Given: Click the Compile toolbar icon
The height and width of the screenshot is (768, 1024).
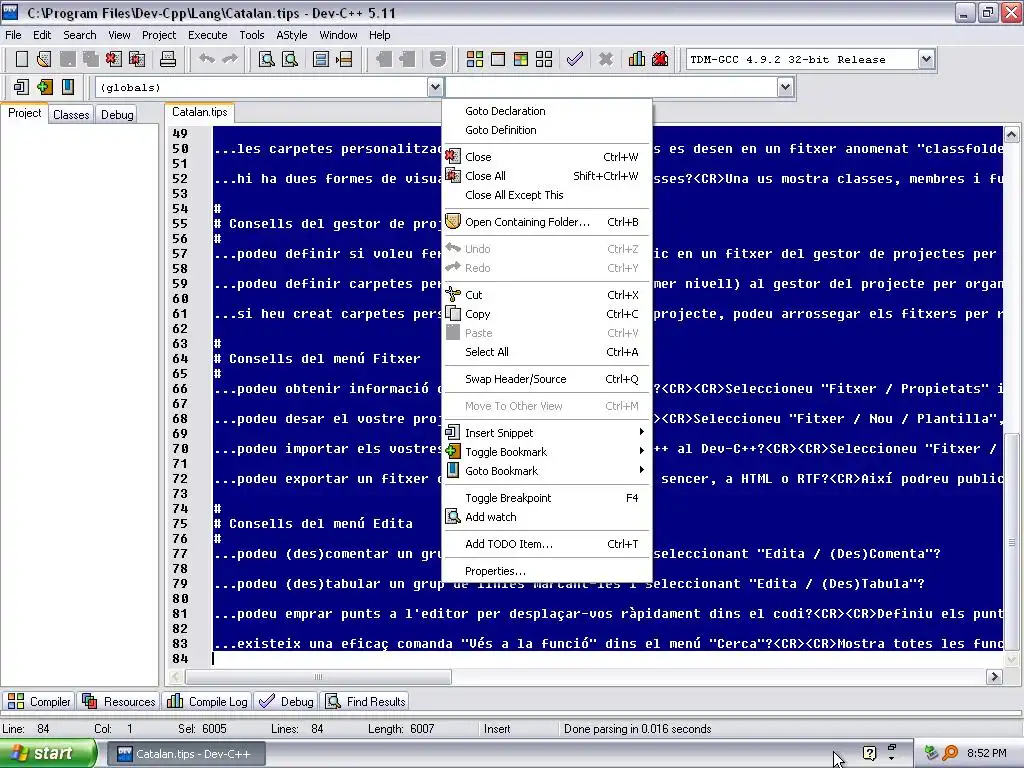Looking at the screenshot, I should (475, 59).
